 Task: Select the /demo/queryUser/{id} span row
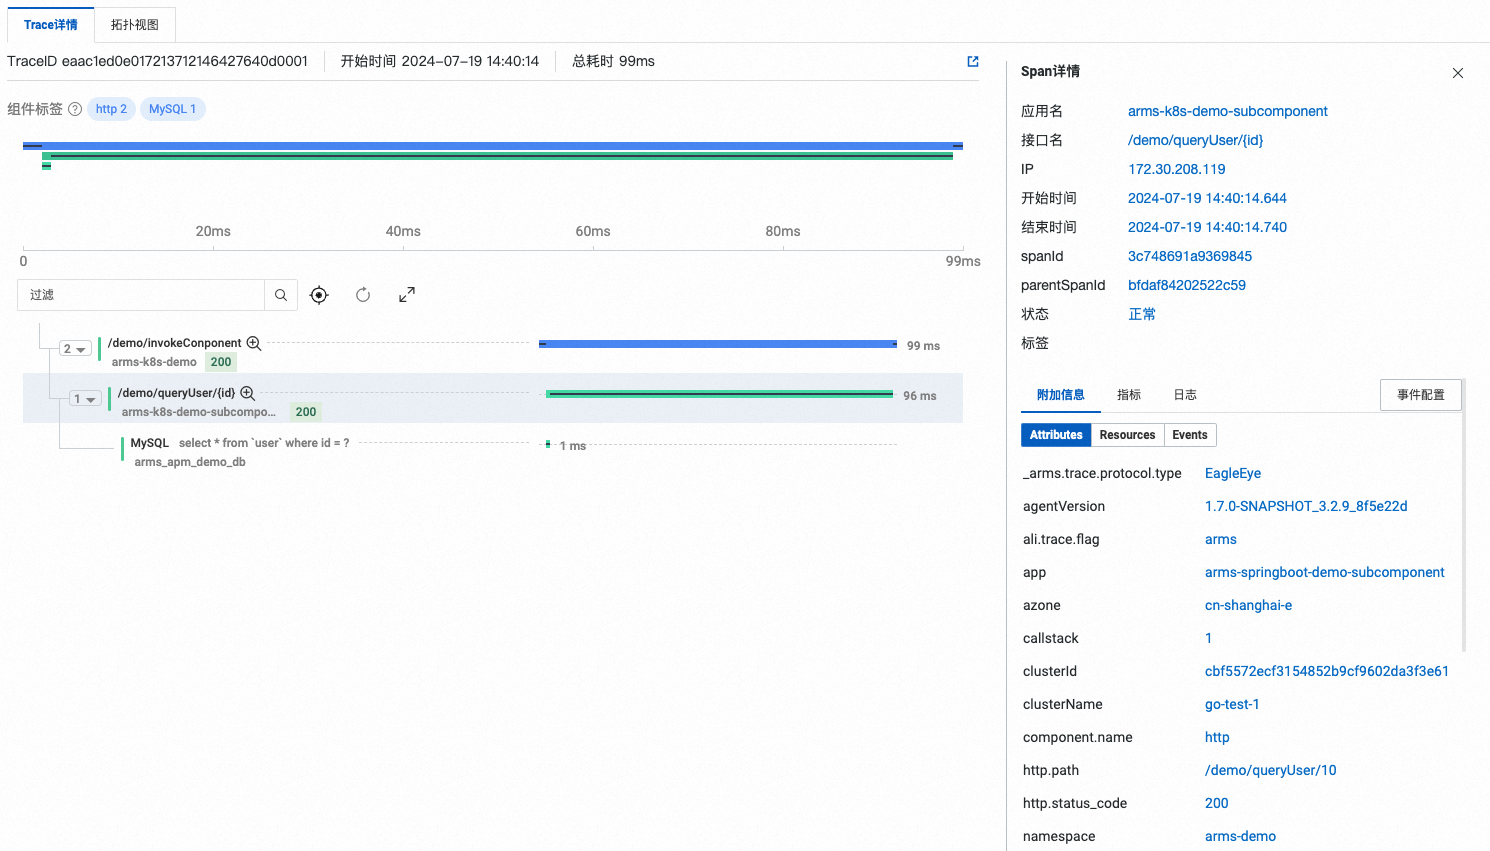(493, 398)
